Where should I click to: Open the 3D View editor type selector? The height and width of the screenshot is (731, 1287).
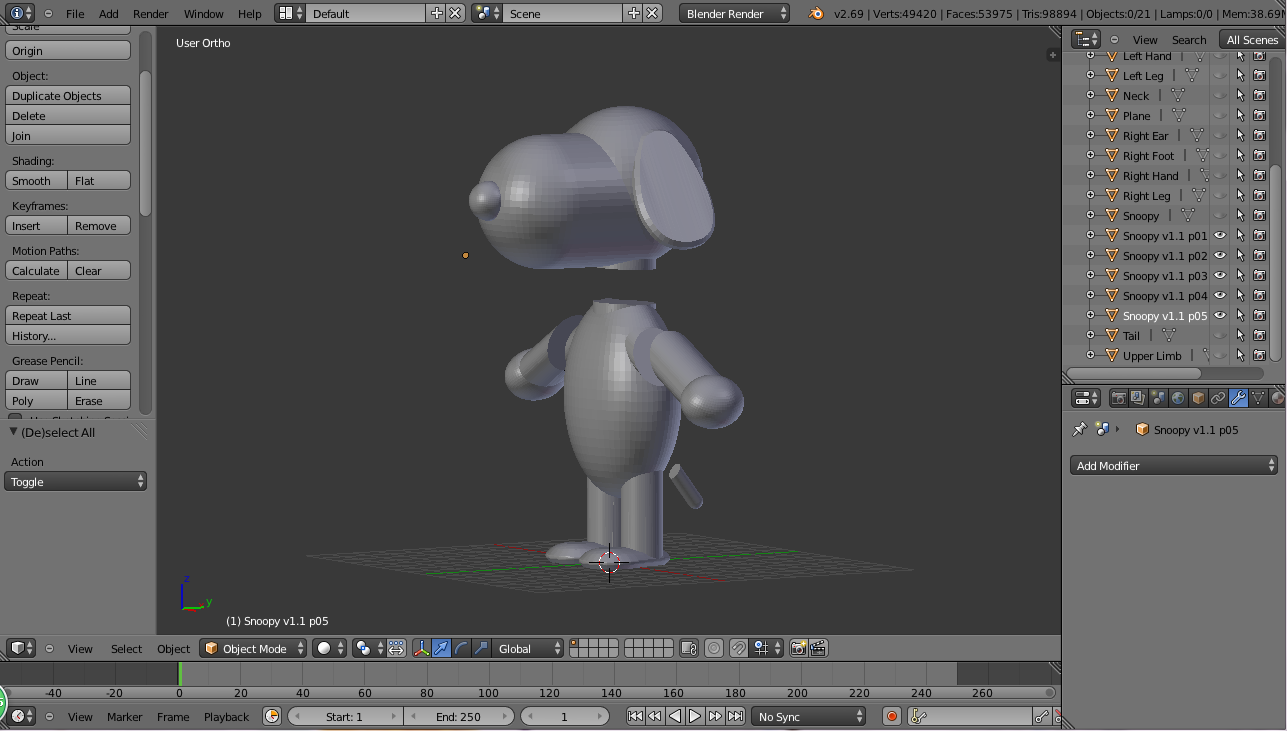(x=21, y=648)
